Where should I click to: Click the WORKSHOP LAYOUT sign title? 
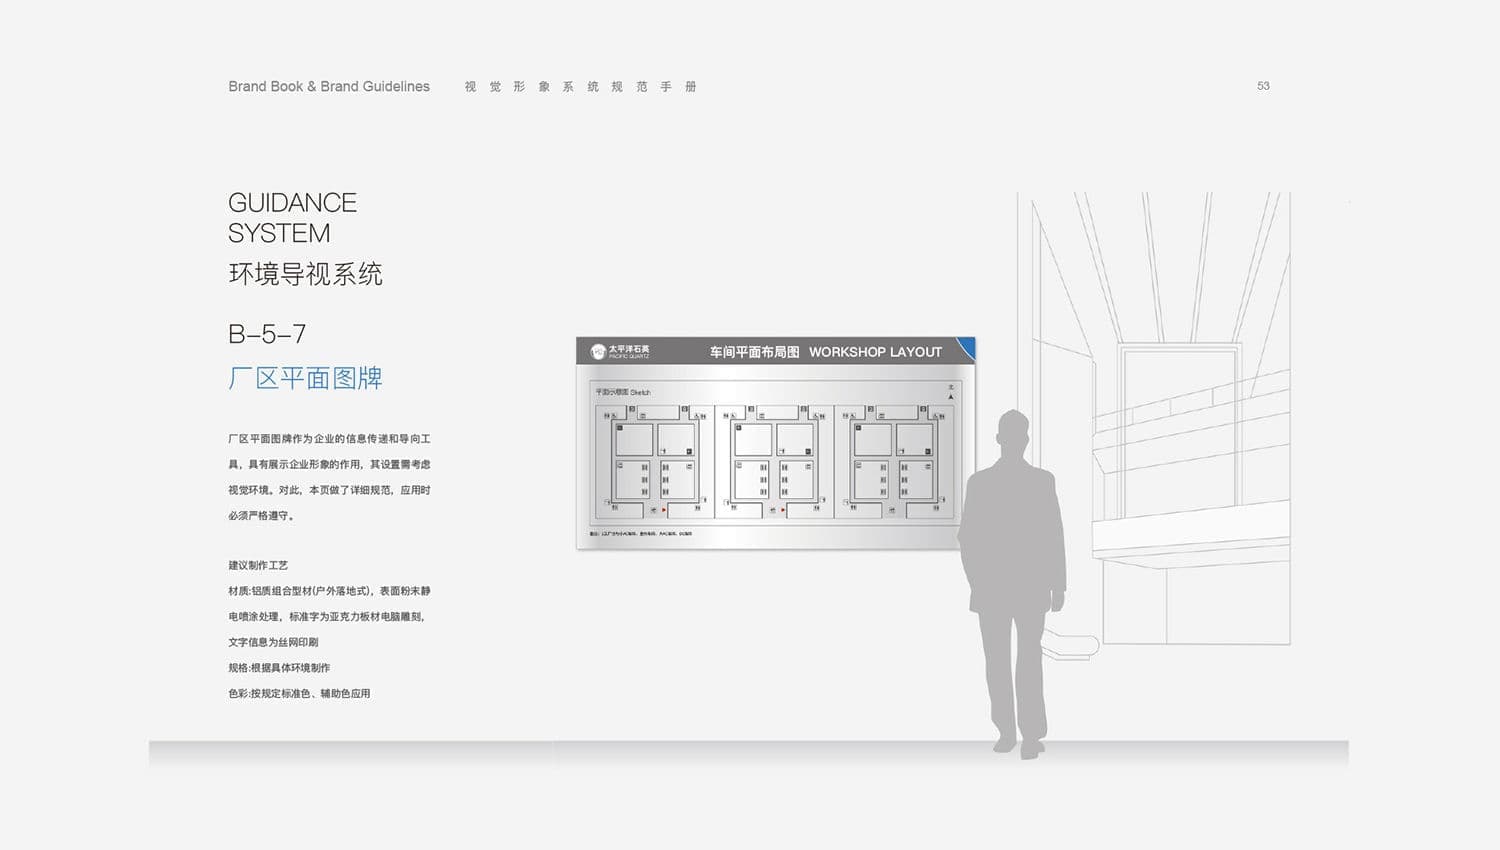tap(875, 352)
